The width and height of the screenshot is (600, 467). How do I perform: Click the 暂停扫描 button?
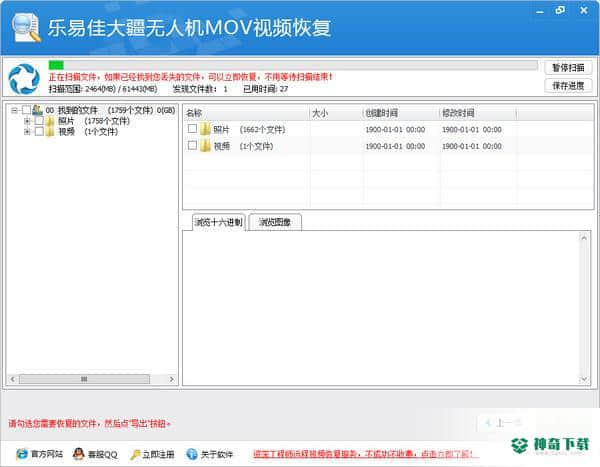coord(568,68)
